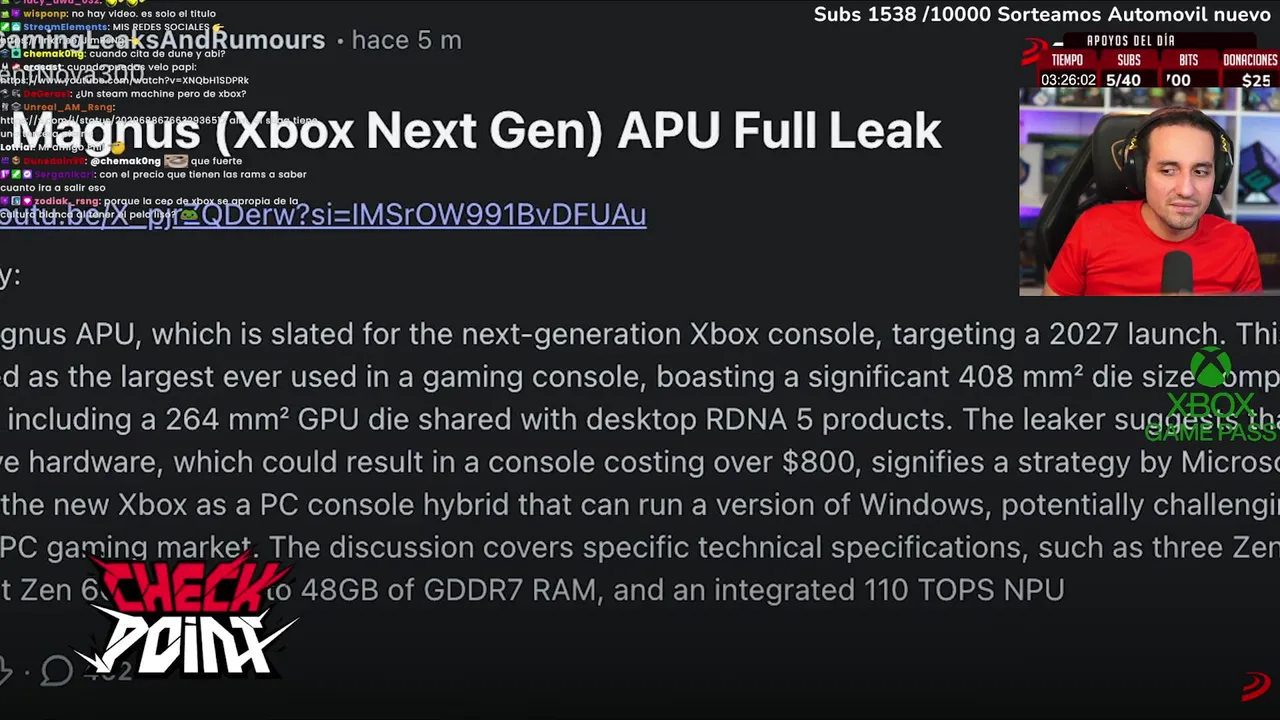Click the Subs 1538/10000 goal banner
The width and height of the screenshot is (1280, 720).
(x=1046, y=15)
